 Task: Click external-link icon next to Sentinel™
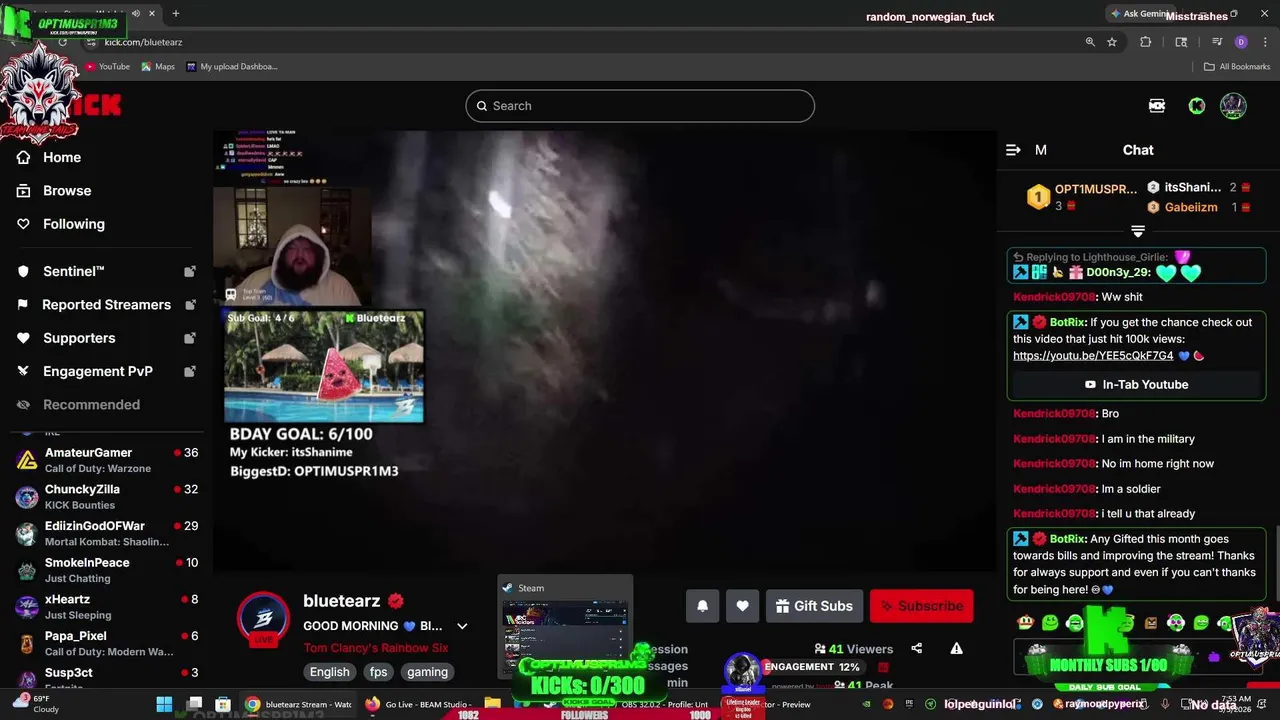[x=190, y=271]
